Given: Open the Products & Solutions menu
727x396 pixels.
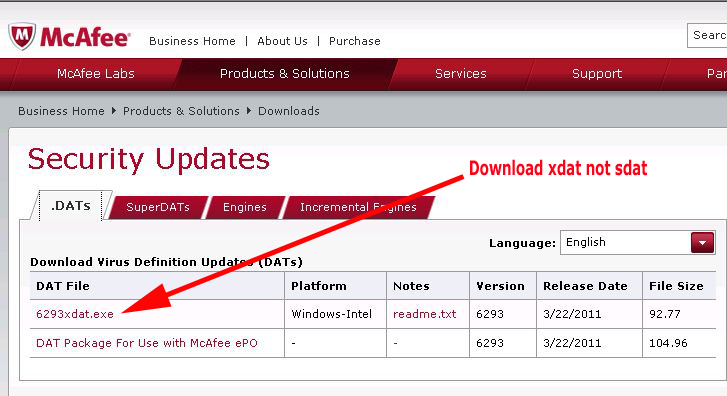Looking at the screenshot, I should click(284, 74).
